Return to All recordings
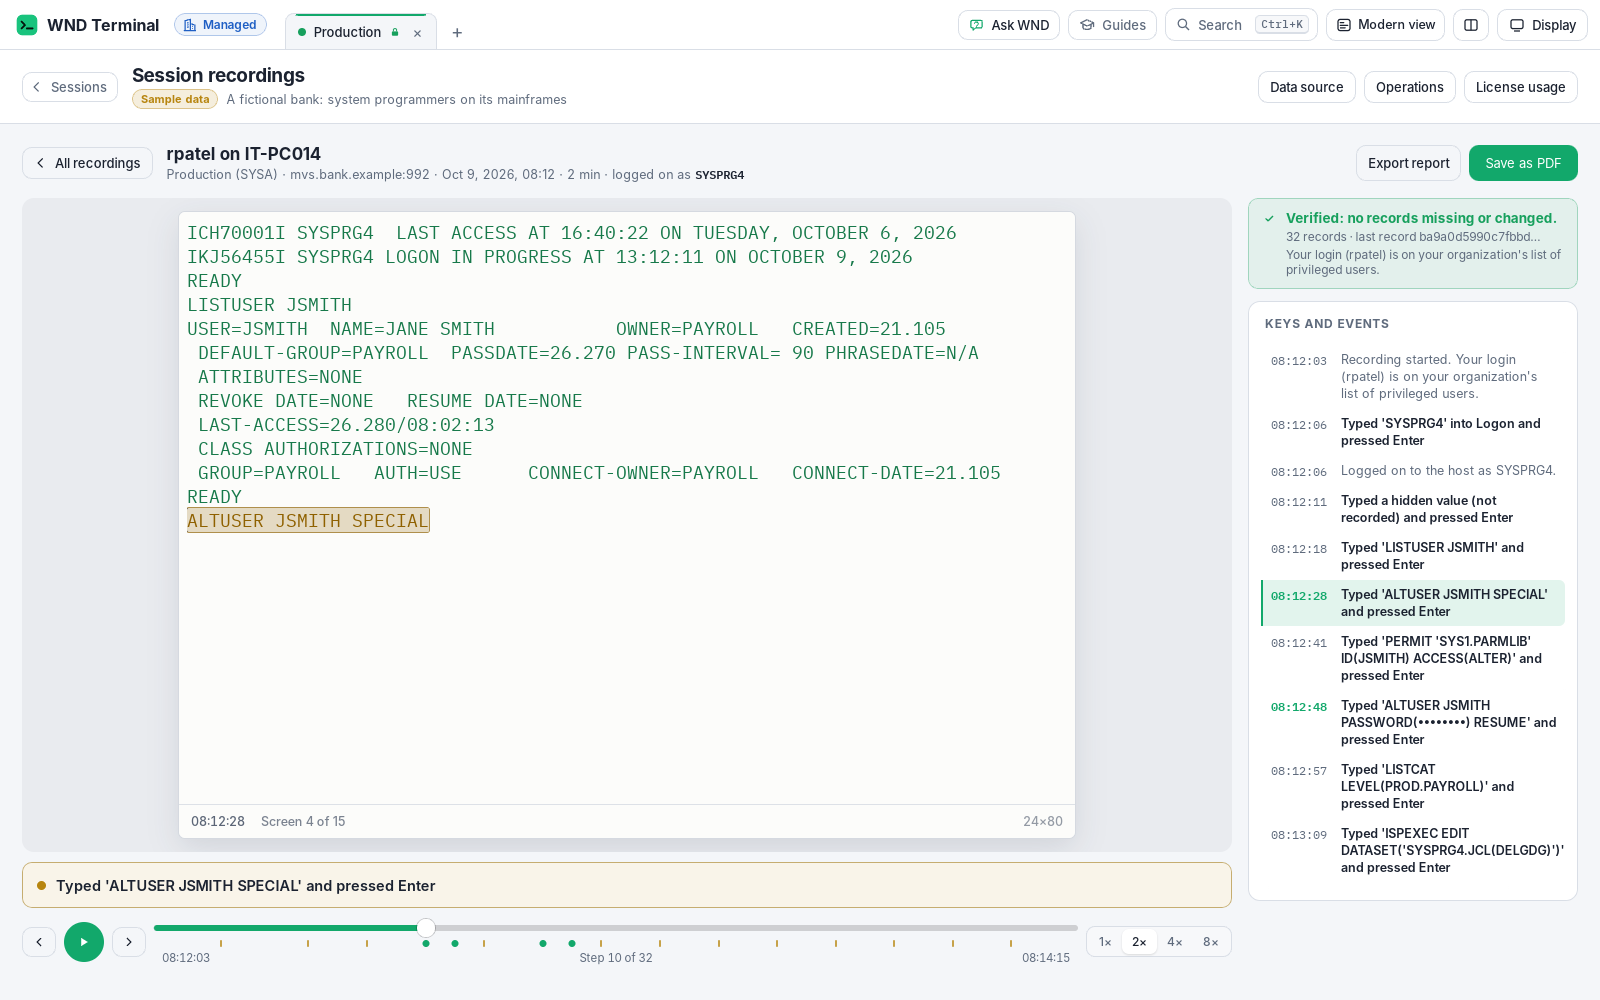The image size is (1600, 1000). coord(87,163)
